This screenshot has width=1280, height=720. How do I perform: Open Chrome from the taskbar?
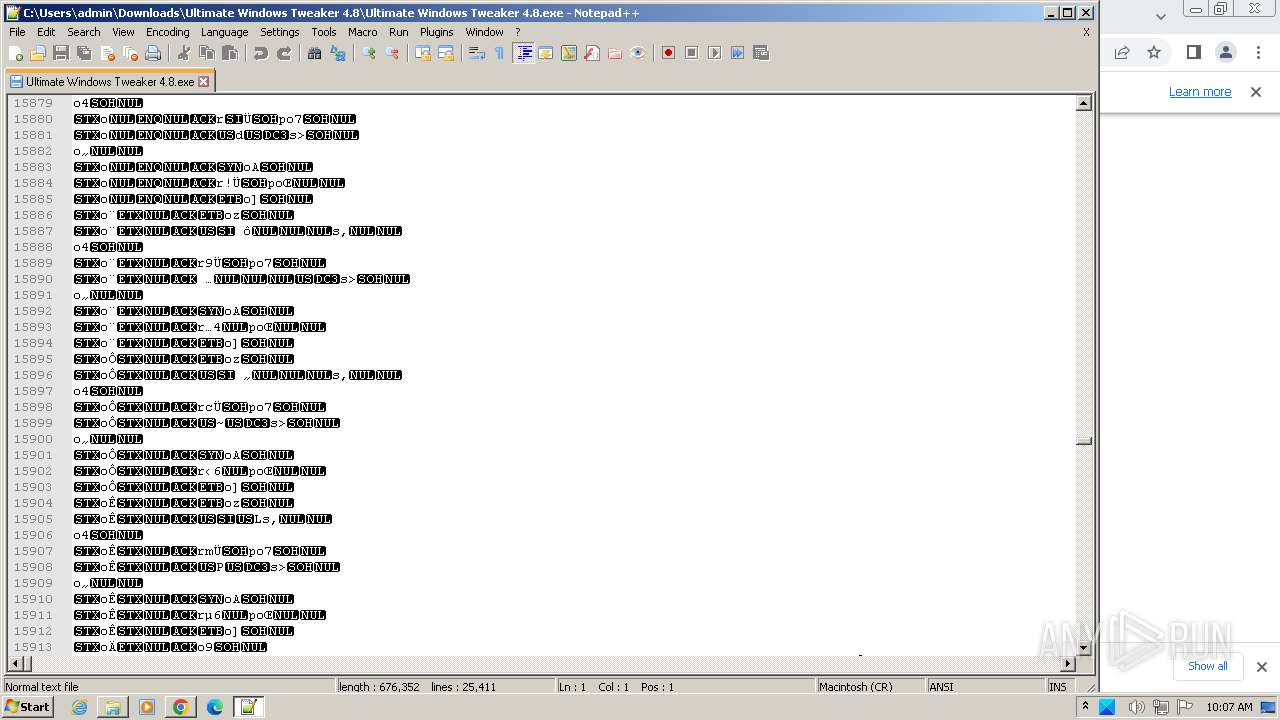181,707
